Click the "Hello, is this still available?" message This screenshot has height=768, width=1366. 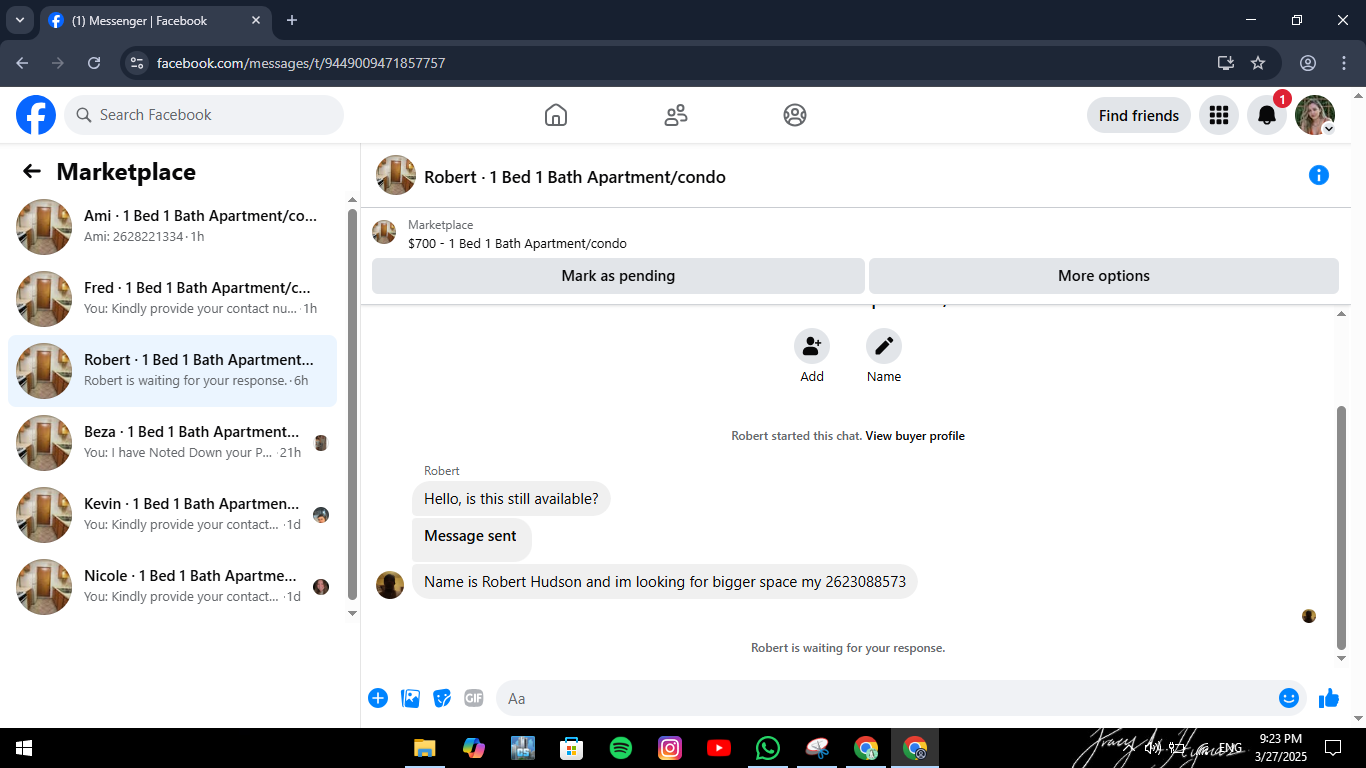511,499
